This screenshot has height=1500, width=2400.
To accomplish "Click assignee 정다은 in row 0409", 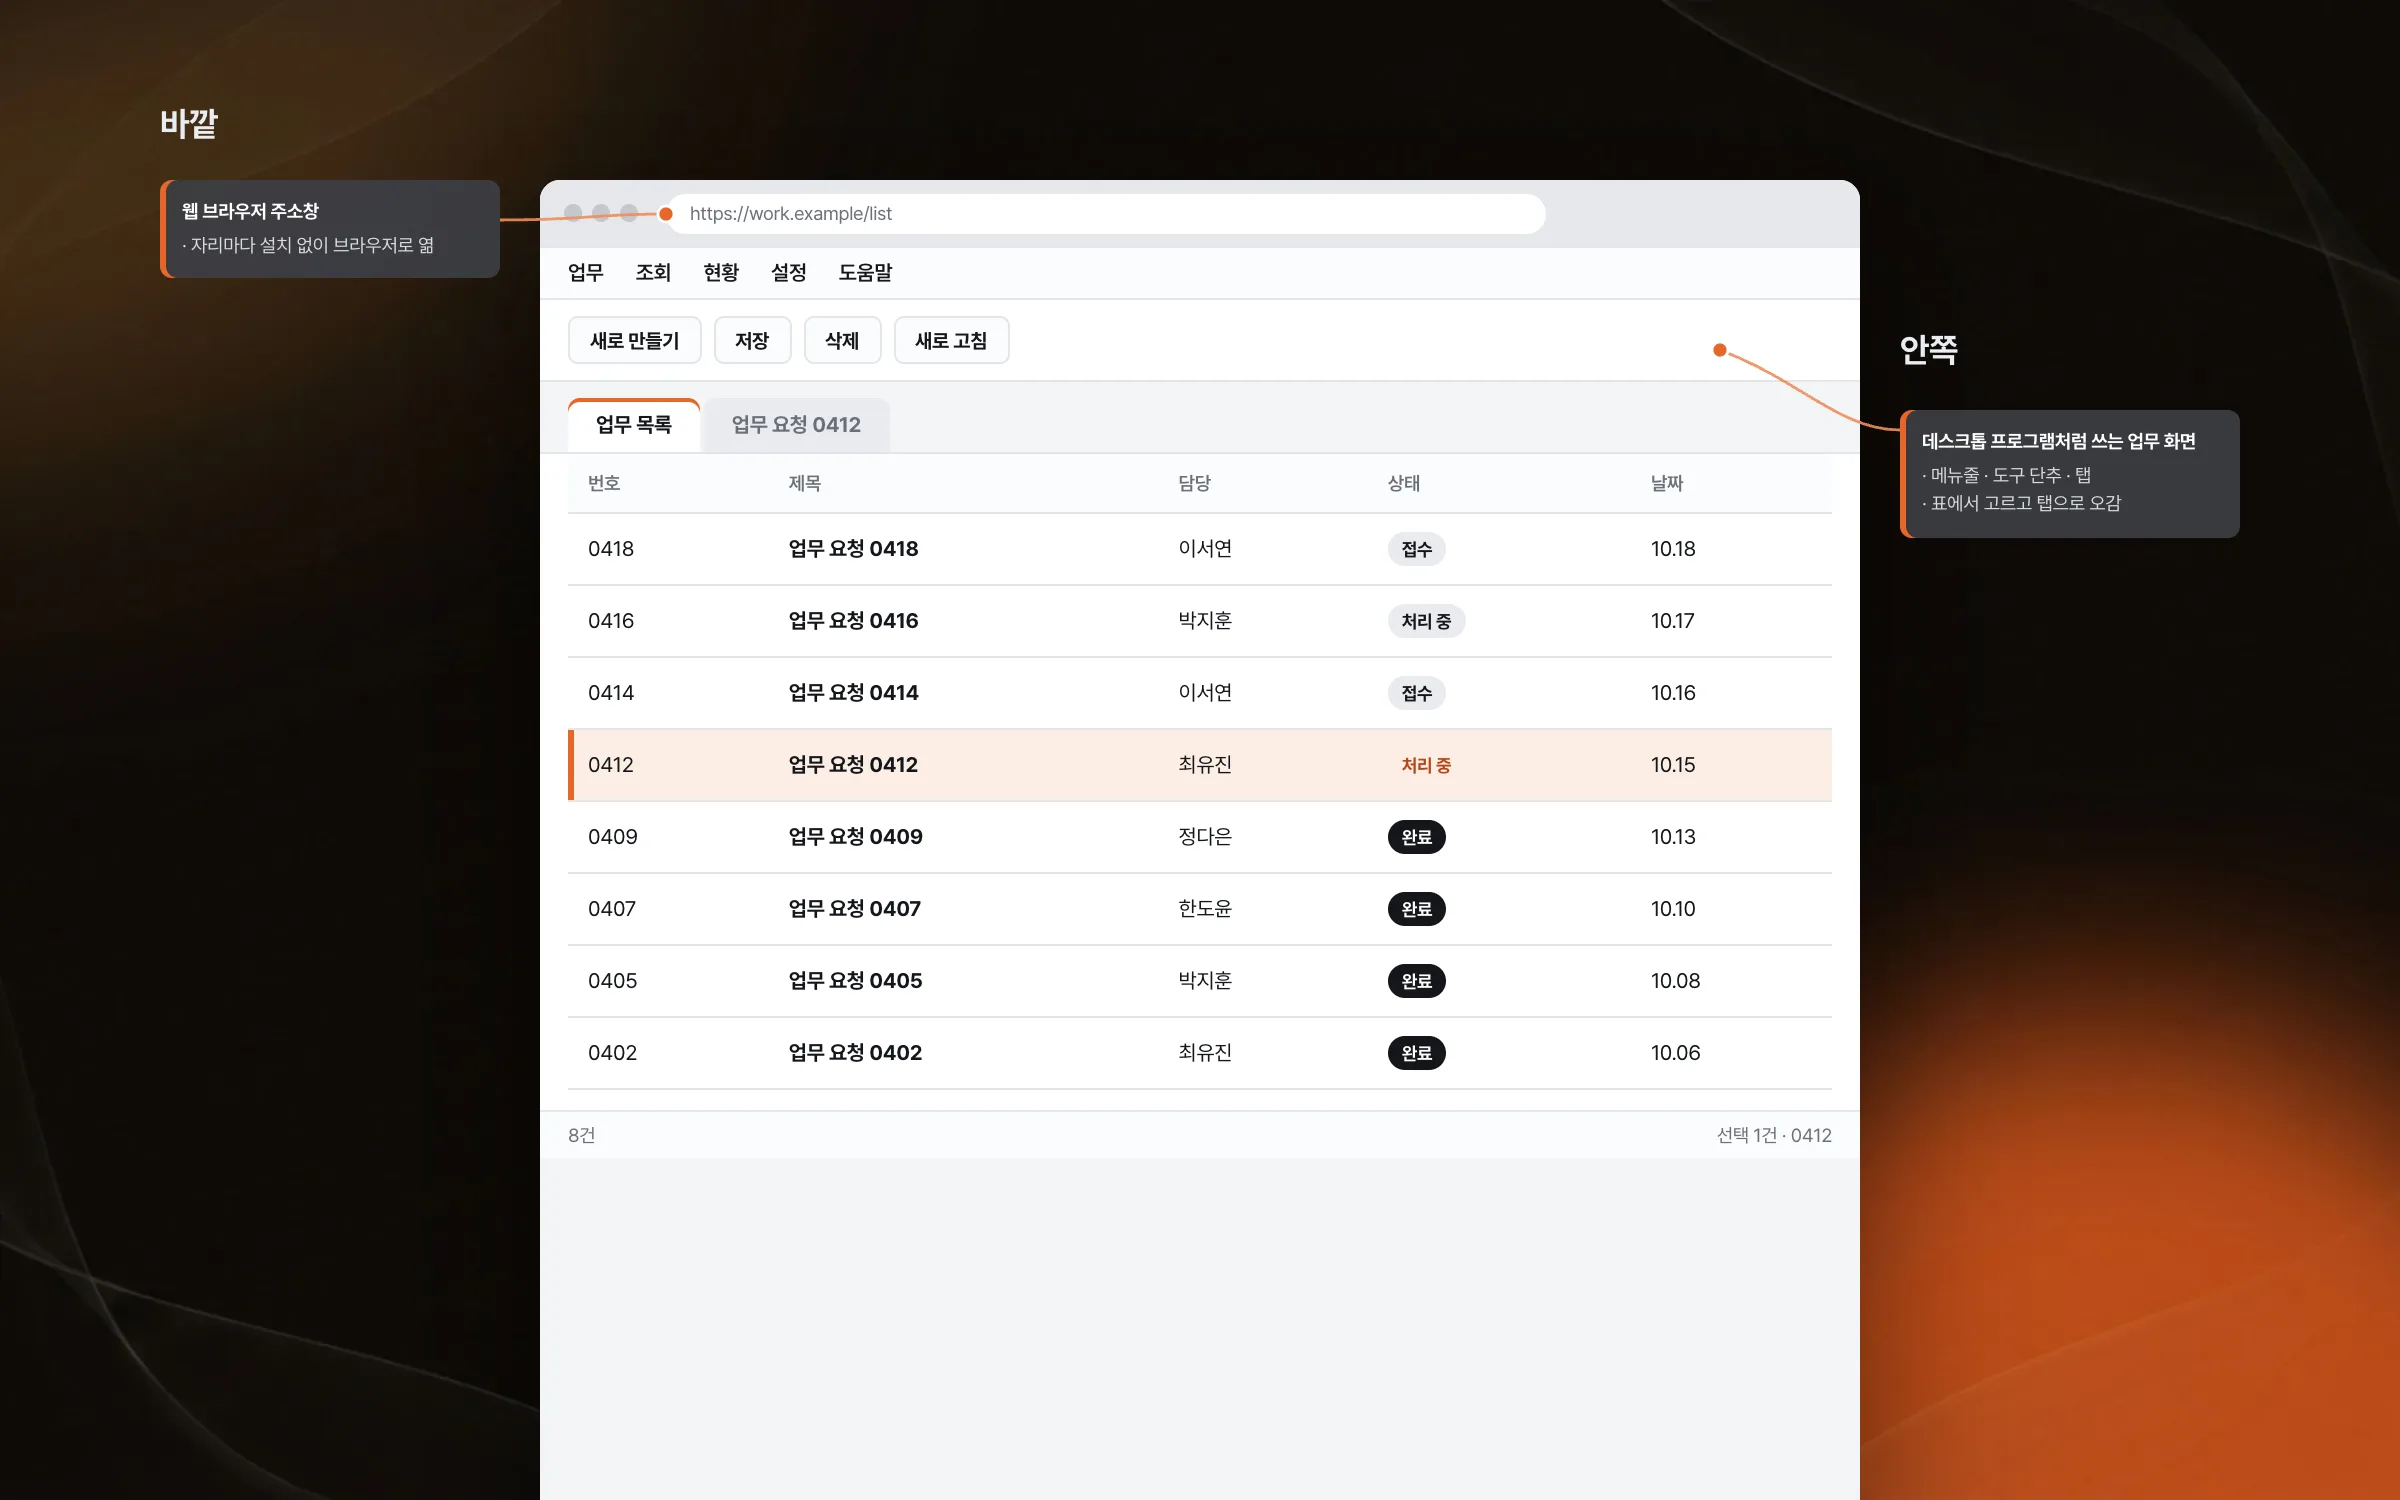I will (x=1205, y=837).
